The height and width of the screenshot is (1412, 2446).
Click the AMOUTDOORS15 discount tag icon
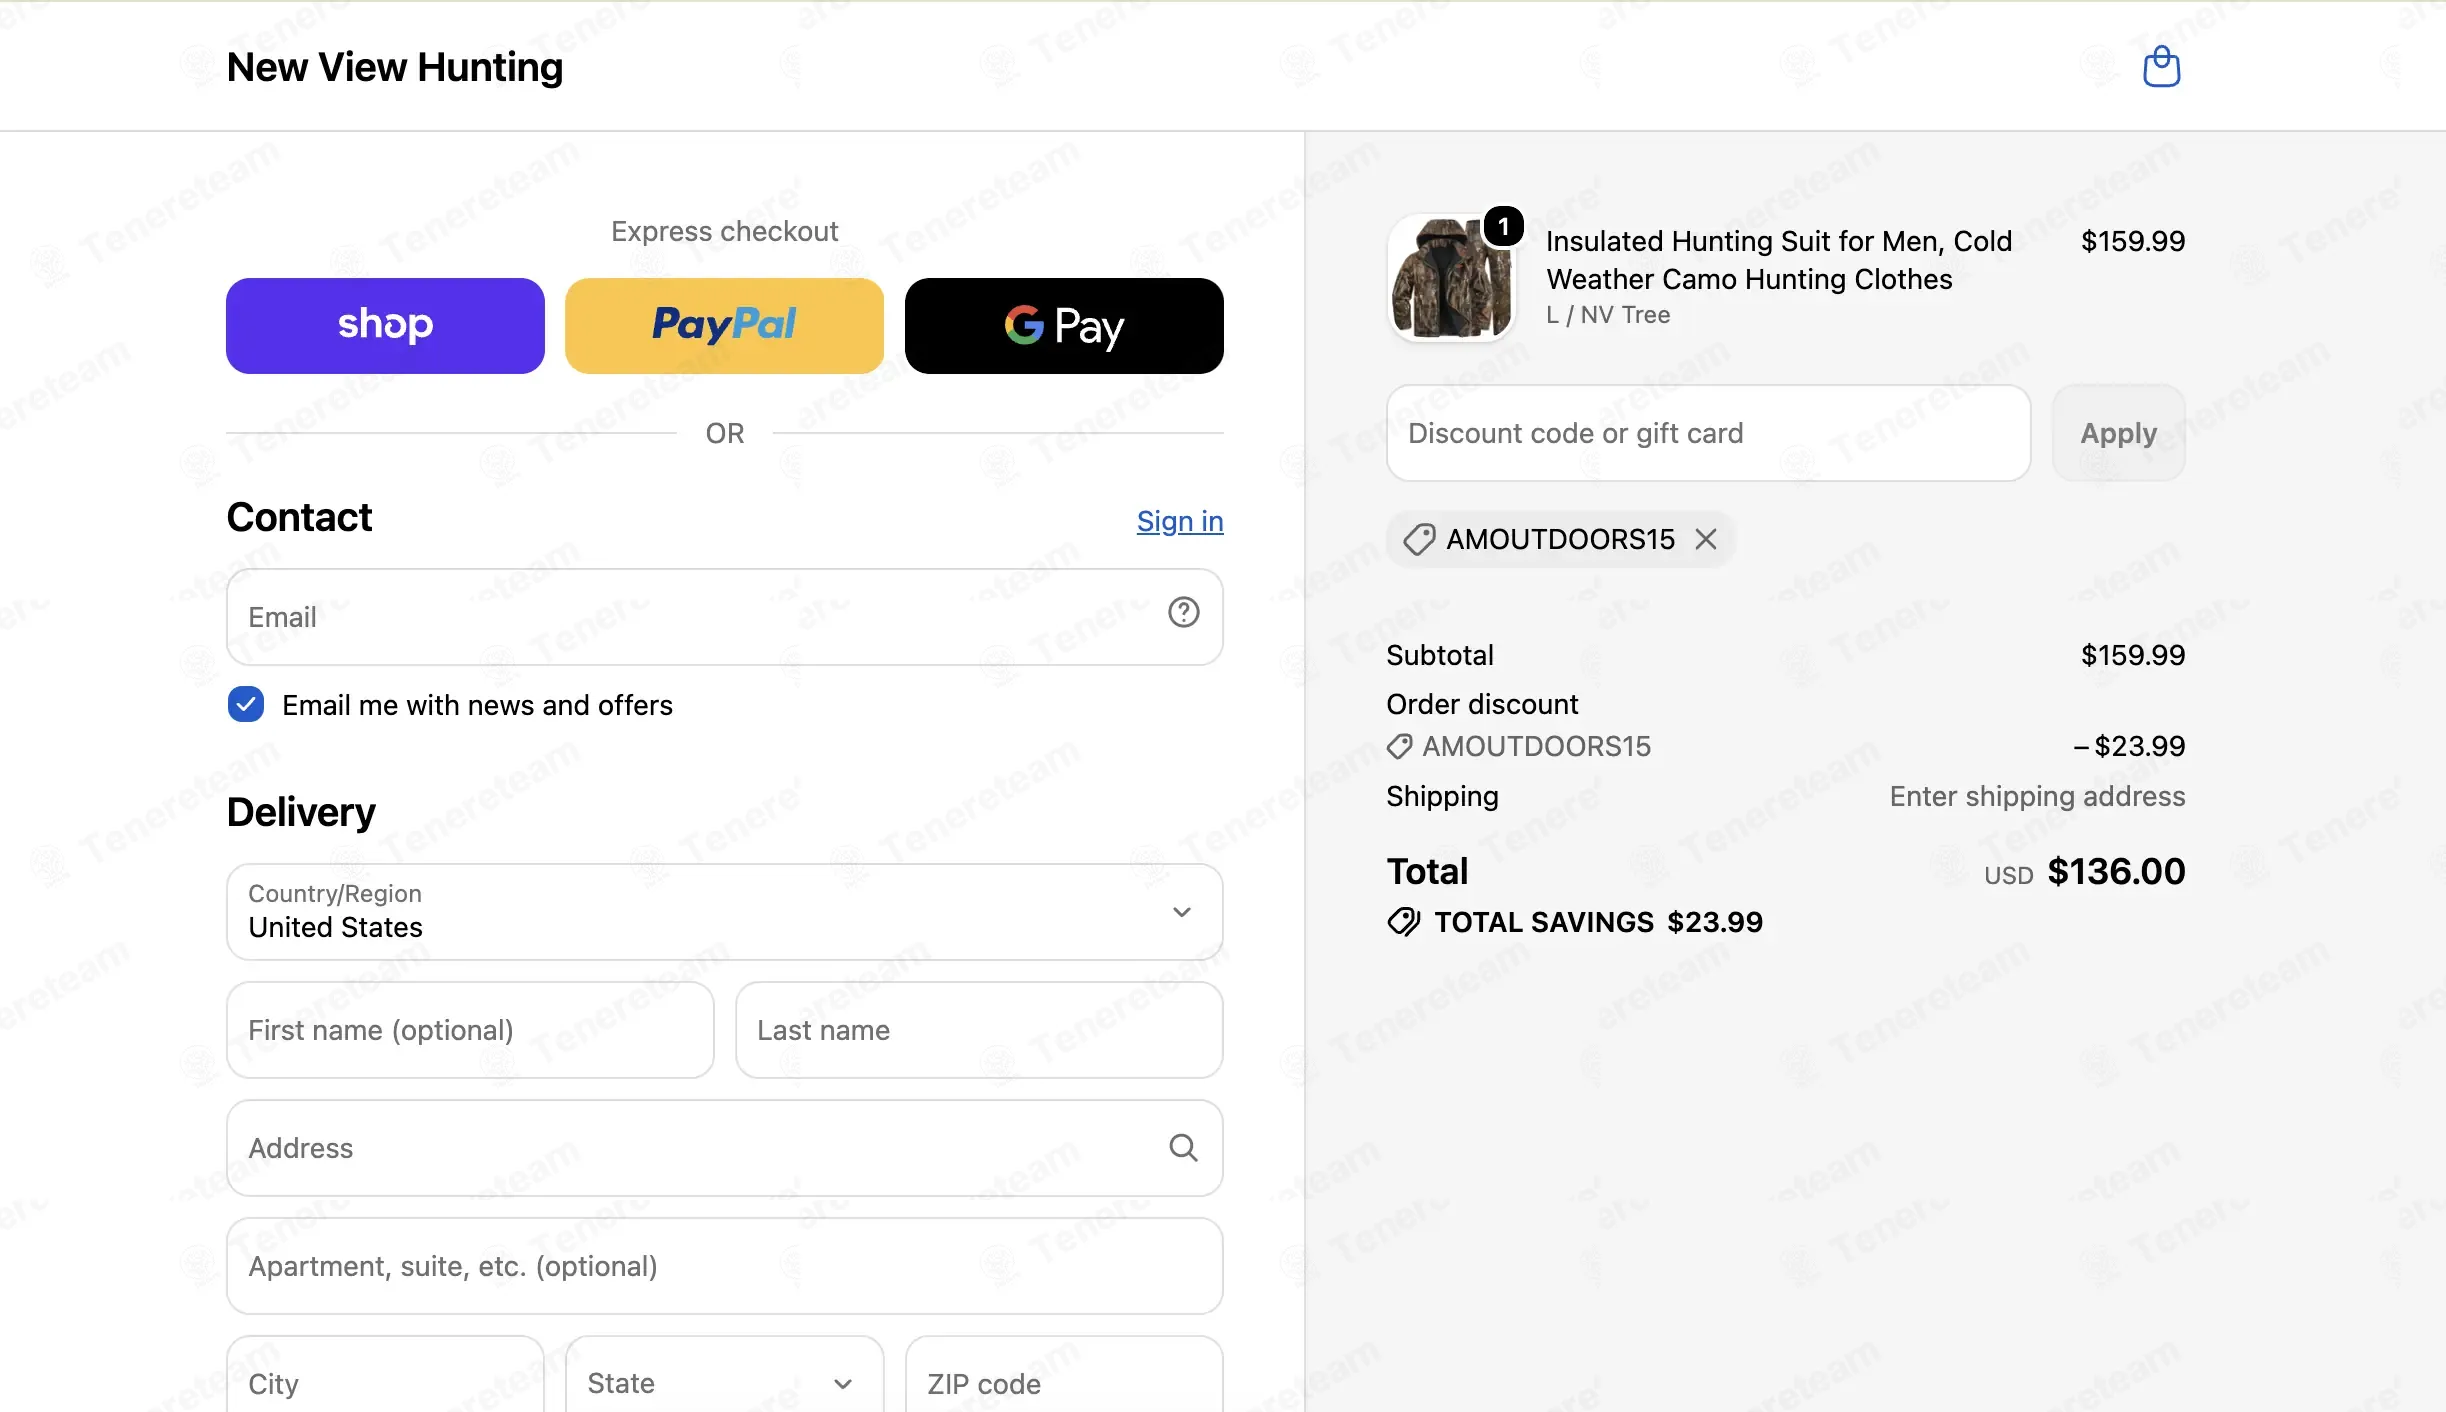(x=1419, y=539)
